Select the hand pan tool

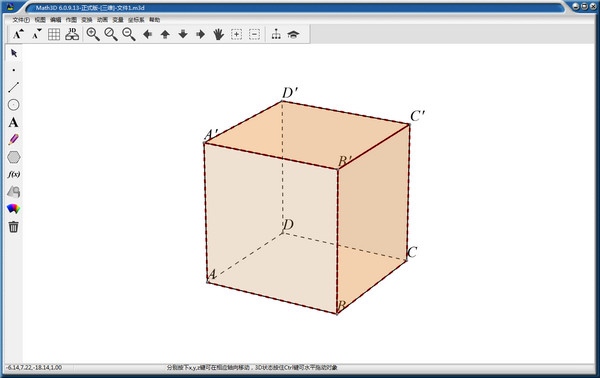218,34
